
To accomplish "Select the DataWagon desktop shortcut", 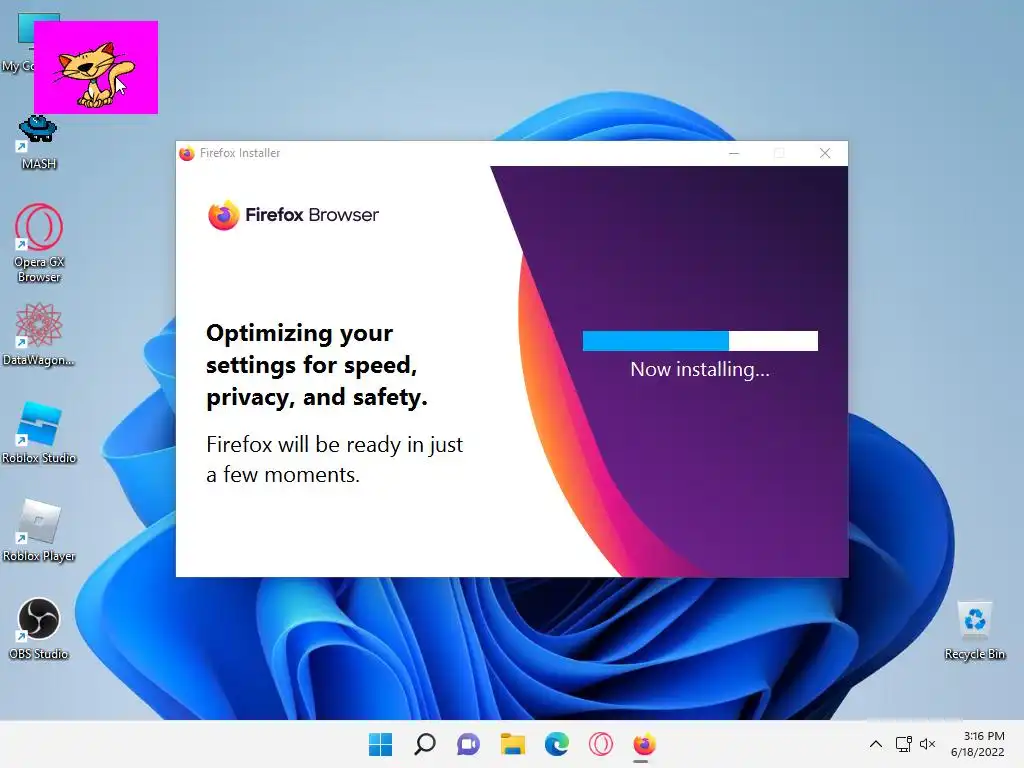I will (x=39, y=334).
